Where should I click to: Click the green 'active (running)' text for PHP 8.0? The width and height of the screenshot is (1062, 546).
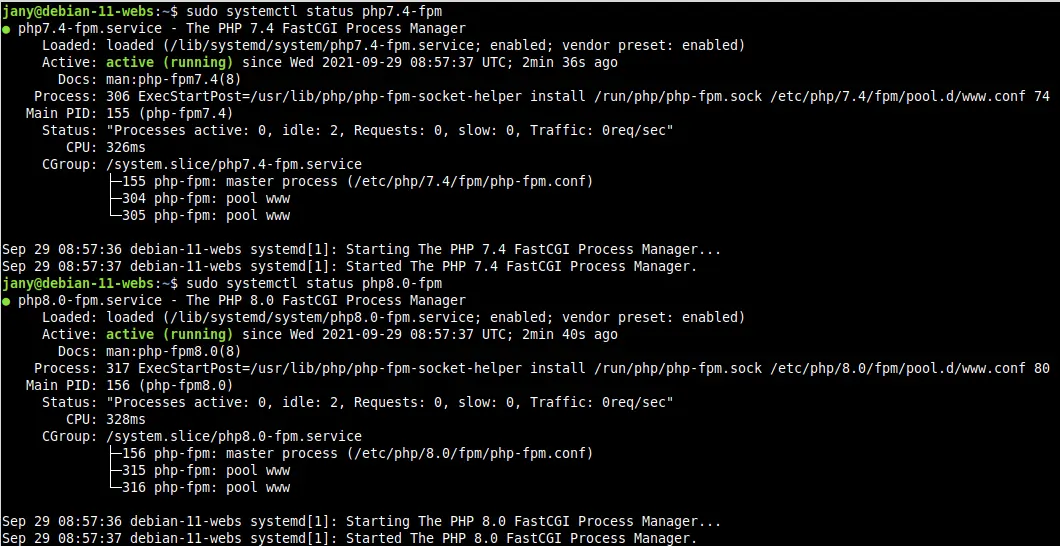169,335
